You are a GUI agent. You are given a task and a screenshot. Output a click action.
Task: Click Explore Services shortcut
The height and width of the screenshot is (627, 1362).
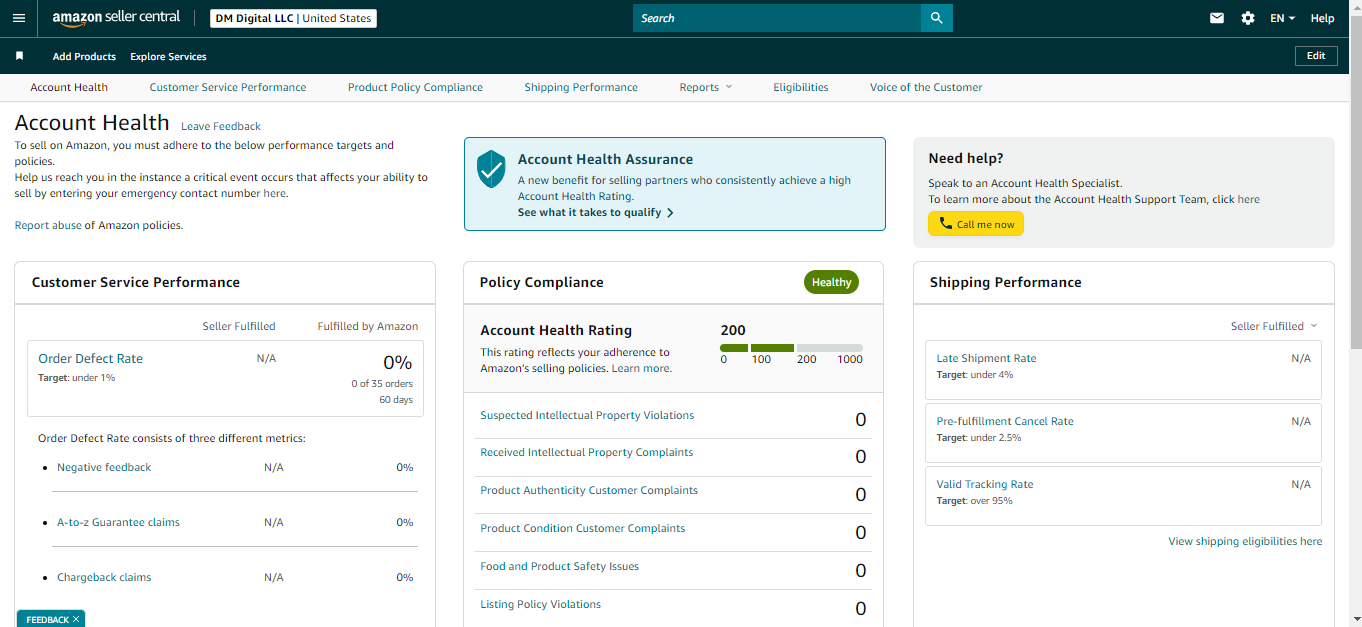coord(168,56)
